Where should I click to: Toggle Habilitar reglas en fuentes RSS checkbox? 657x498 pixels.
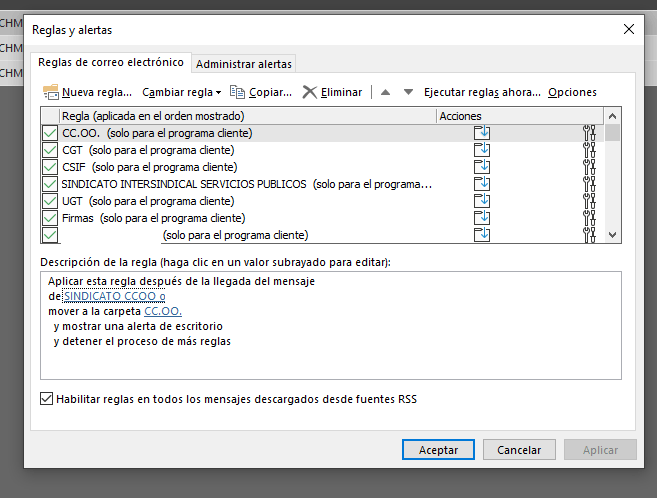pos(47,399)
